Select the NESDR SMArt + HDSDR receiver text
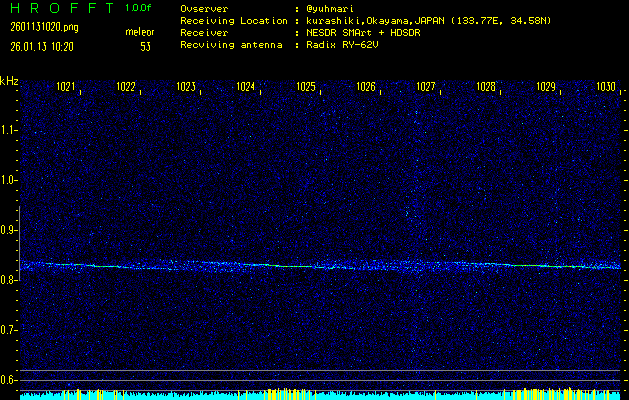The image size is (629, 400). (x=366, y=33)
